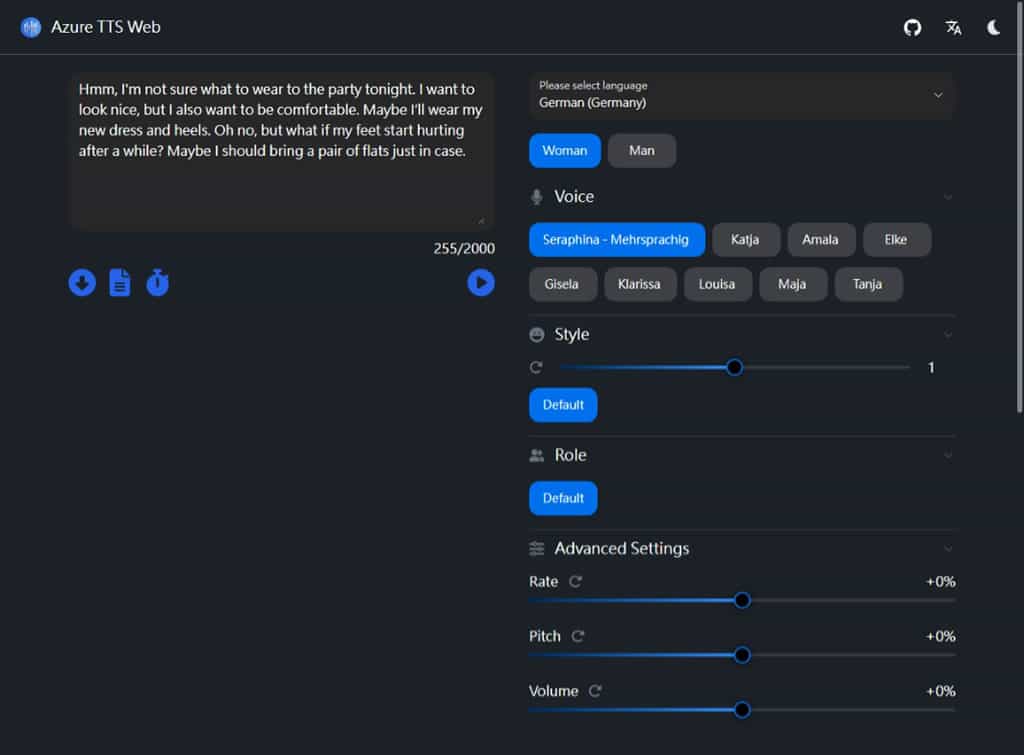Click the translate language icon
The width and height of the screenshot is (1024, 755).
point(953,28)
